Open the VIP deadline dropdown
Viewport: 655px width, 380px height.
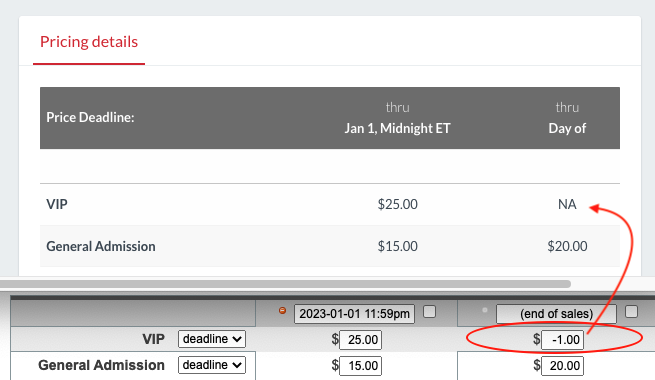[212, 339]
